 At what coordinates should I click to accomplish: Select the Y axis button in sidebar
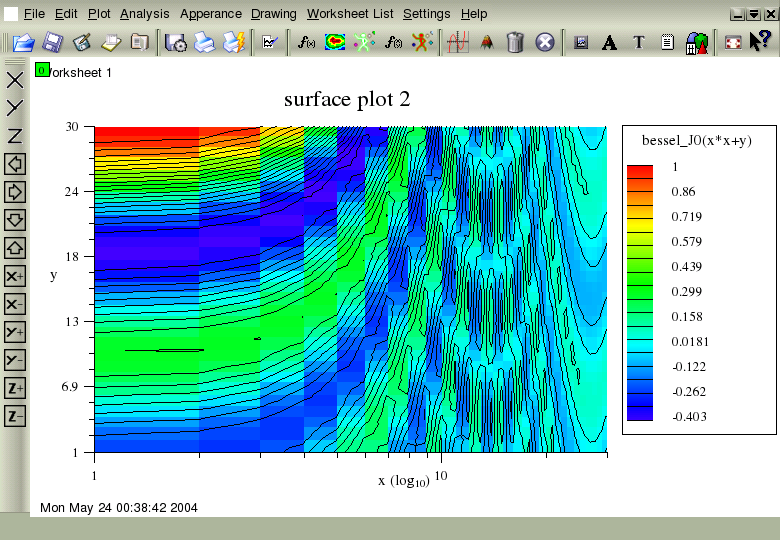click(x=15, y=108)
